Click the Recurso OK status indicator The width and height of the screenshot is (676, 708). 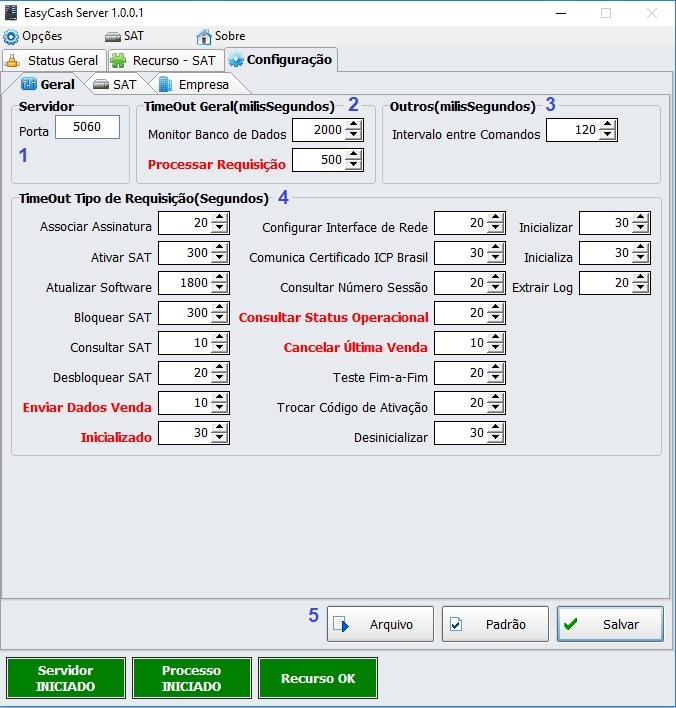tap(317, 678)
